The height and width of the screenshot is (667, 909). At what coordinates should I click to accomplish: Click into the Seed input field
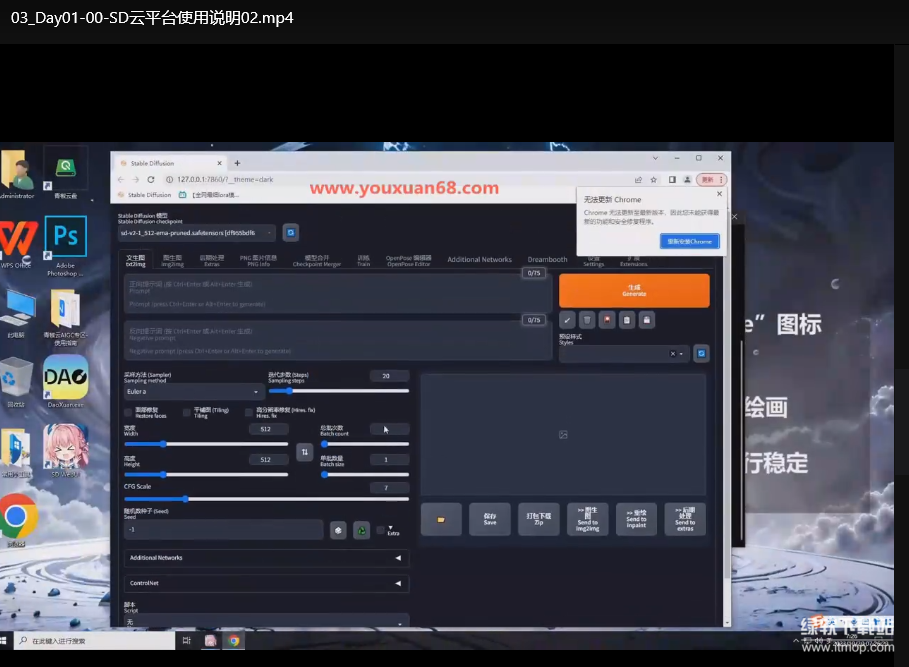click(223, 530)
